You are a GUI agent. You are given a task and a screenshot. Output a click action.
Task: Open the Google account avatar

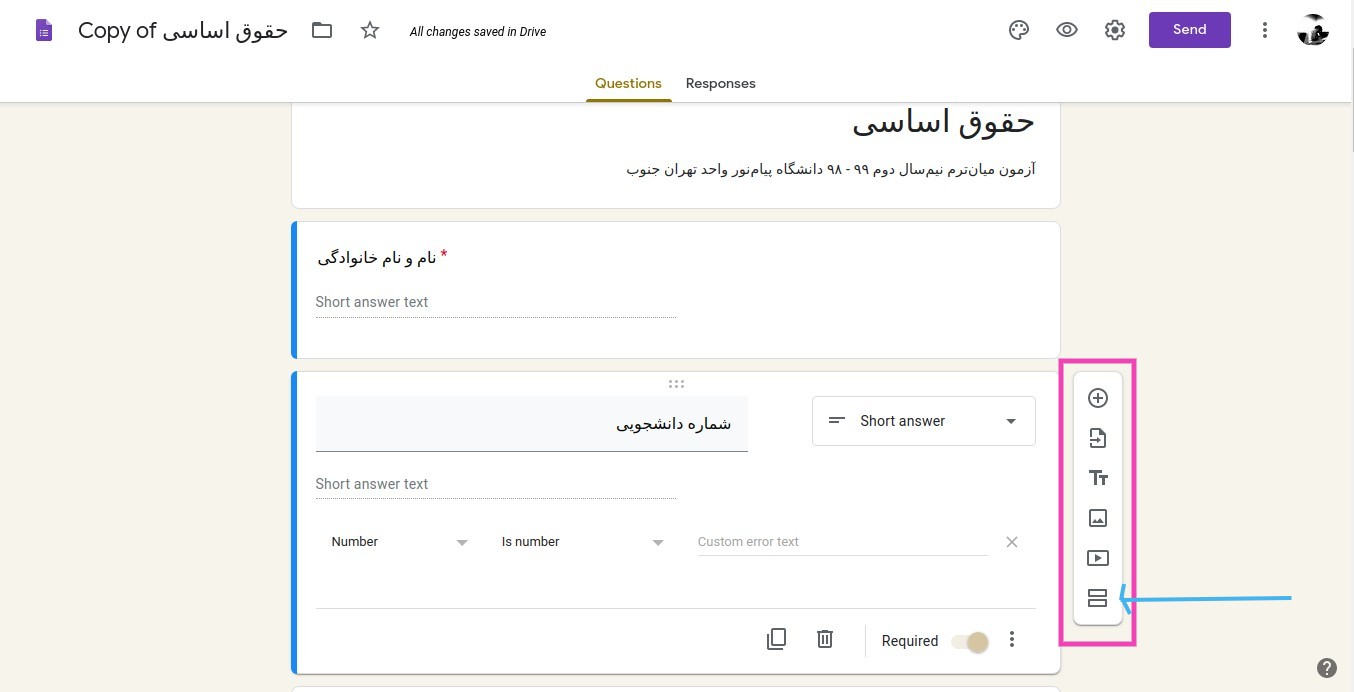[1313, 30]
